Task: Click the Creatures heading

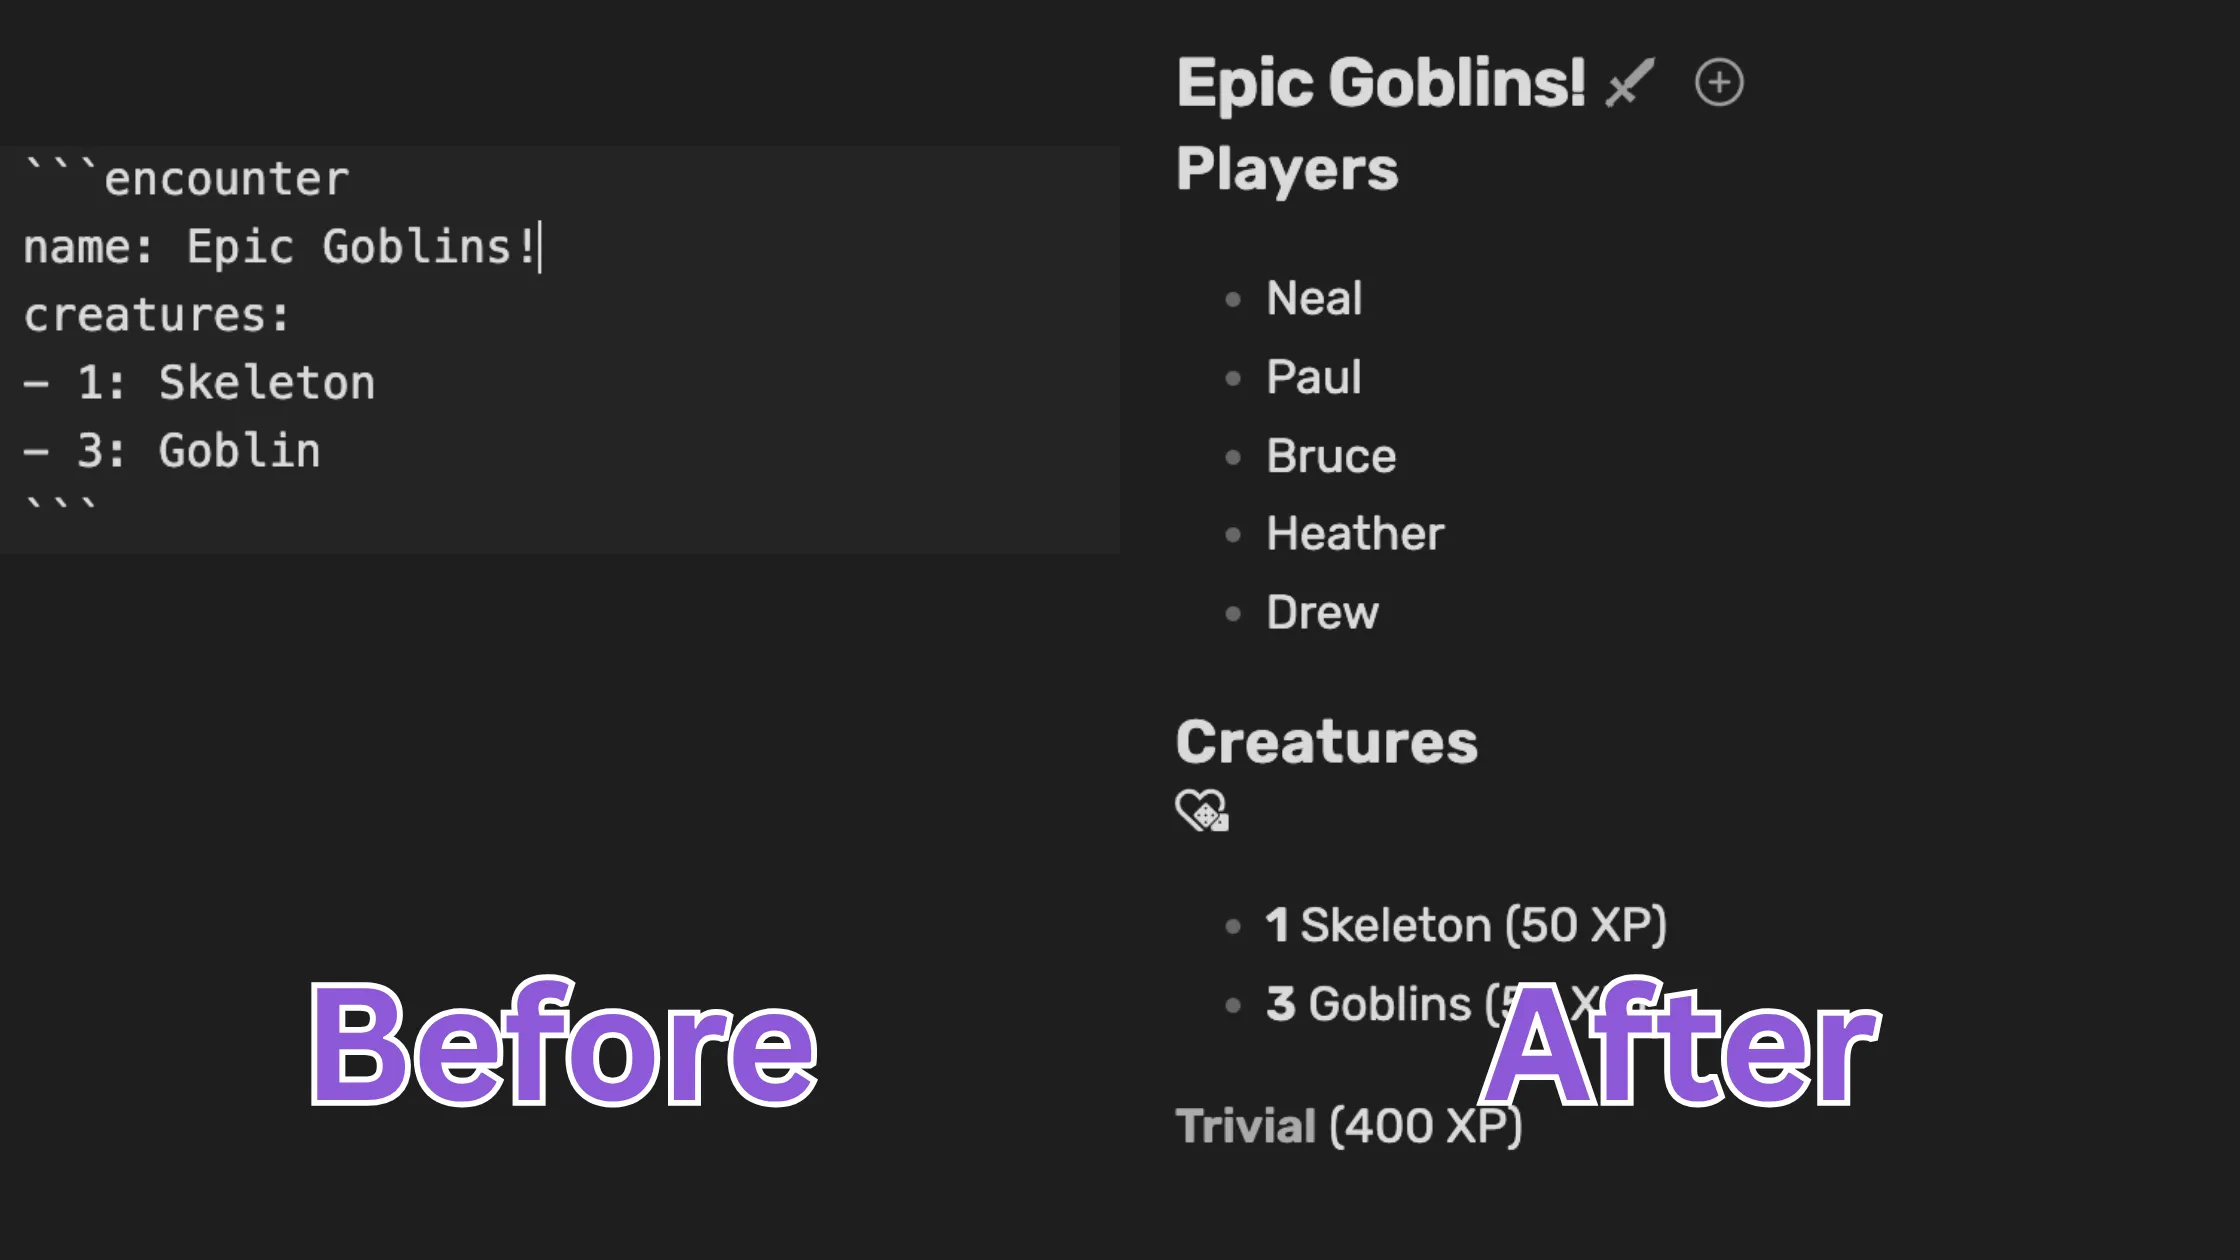Action: click(1326, 742)
